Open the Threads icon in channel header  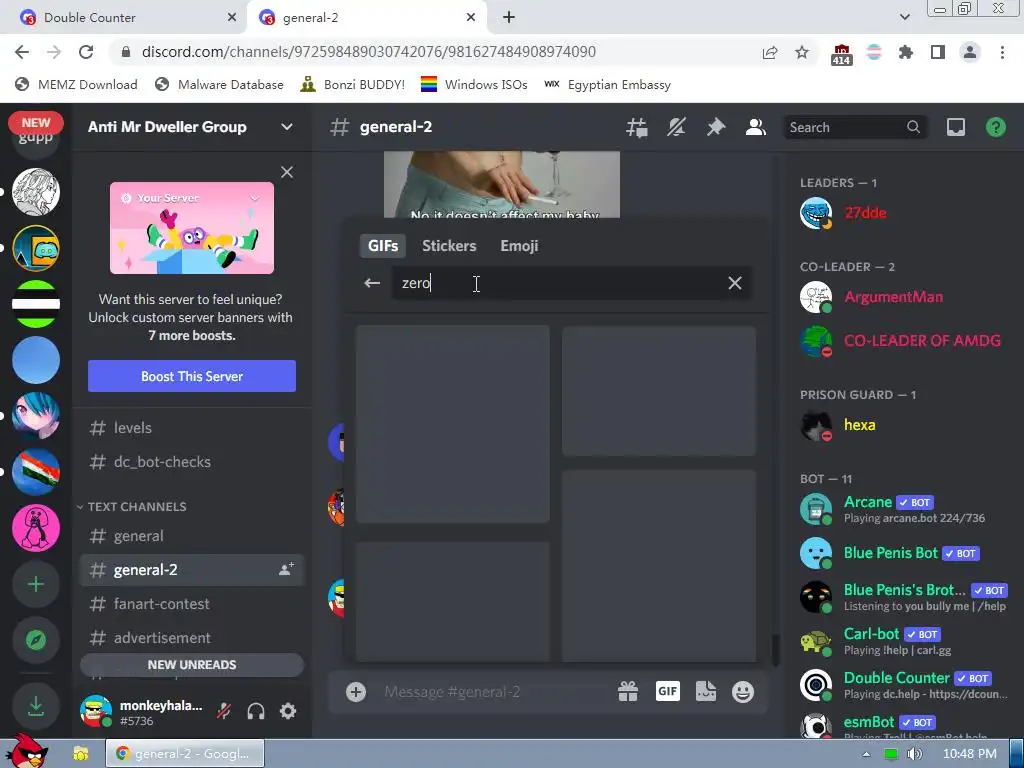637,127
